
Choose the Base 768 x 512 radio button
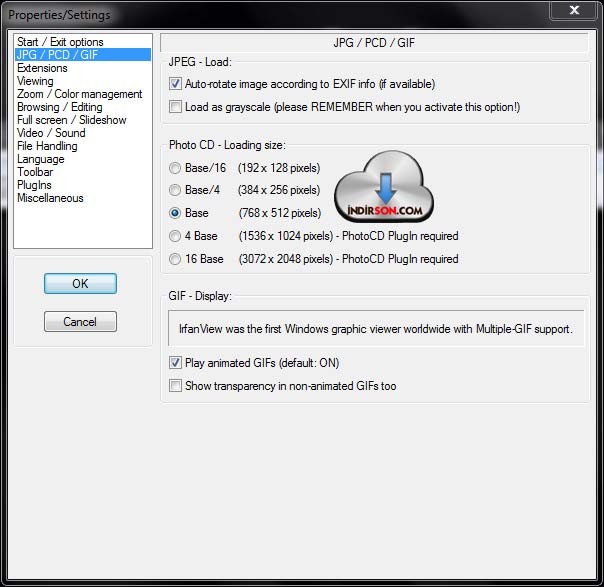(175, 213)
